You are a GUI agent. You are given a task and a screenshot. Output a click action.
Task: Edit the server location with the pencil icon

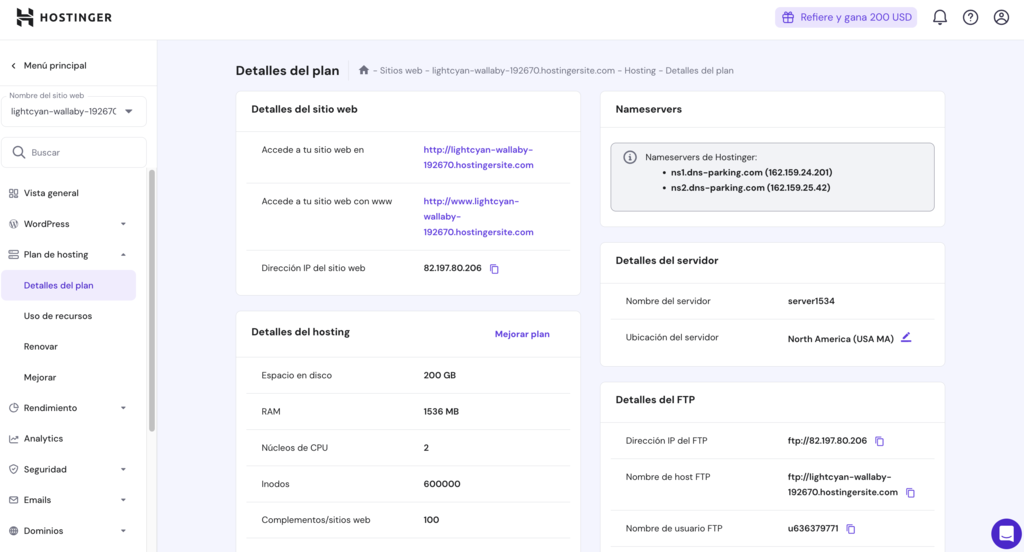pyautogui.click(x=906, y=338)
